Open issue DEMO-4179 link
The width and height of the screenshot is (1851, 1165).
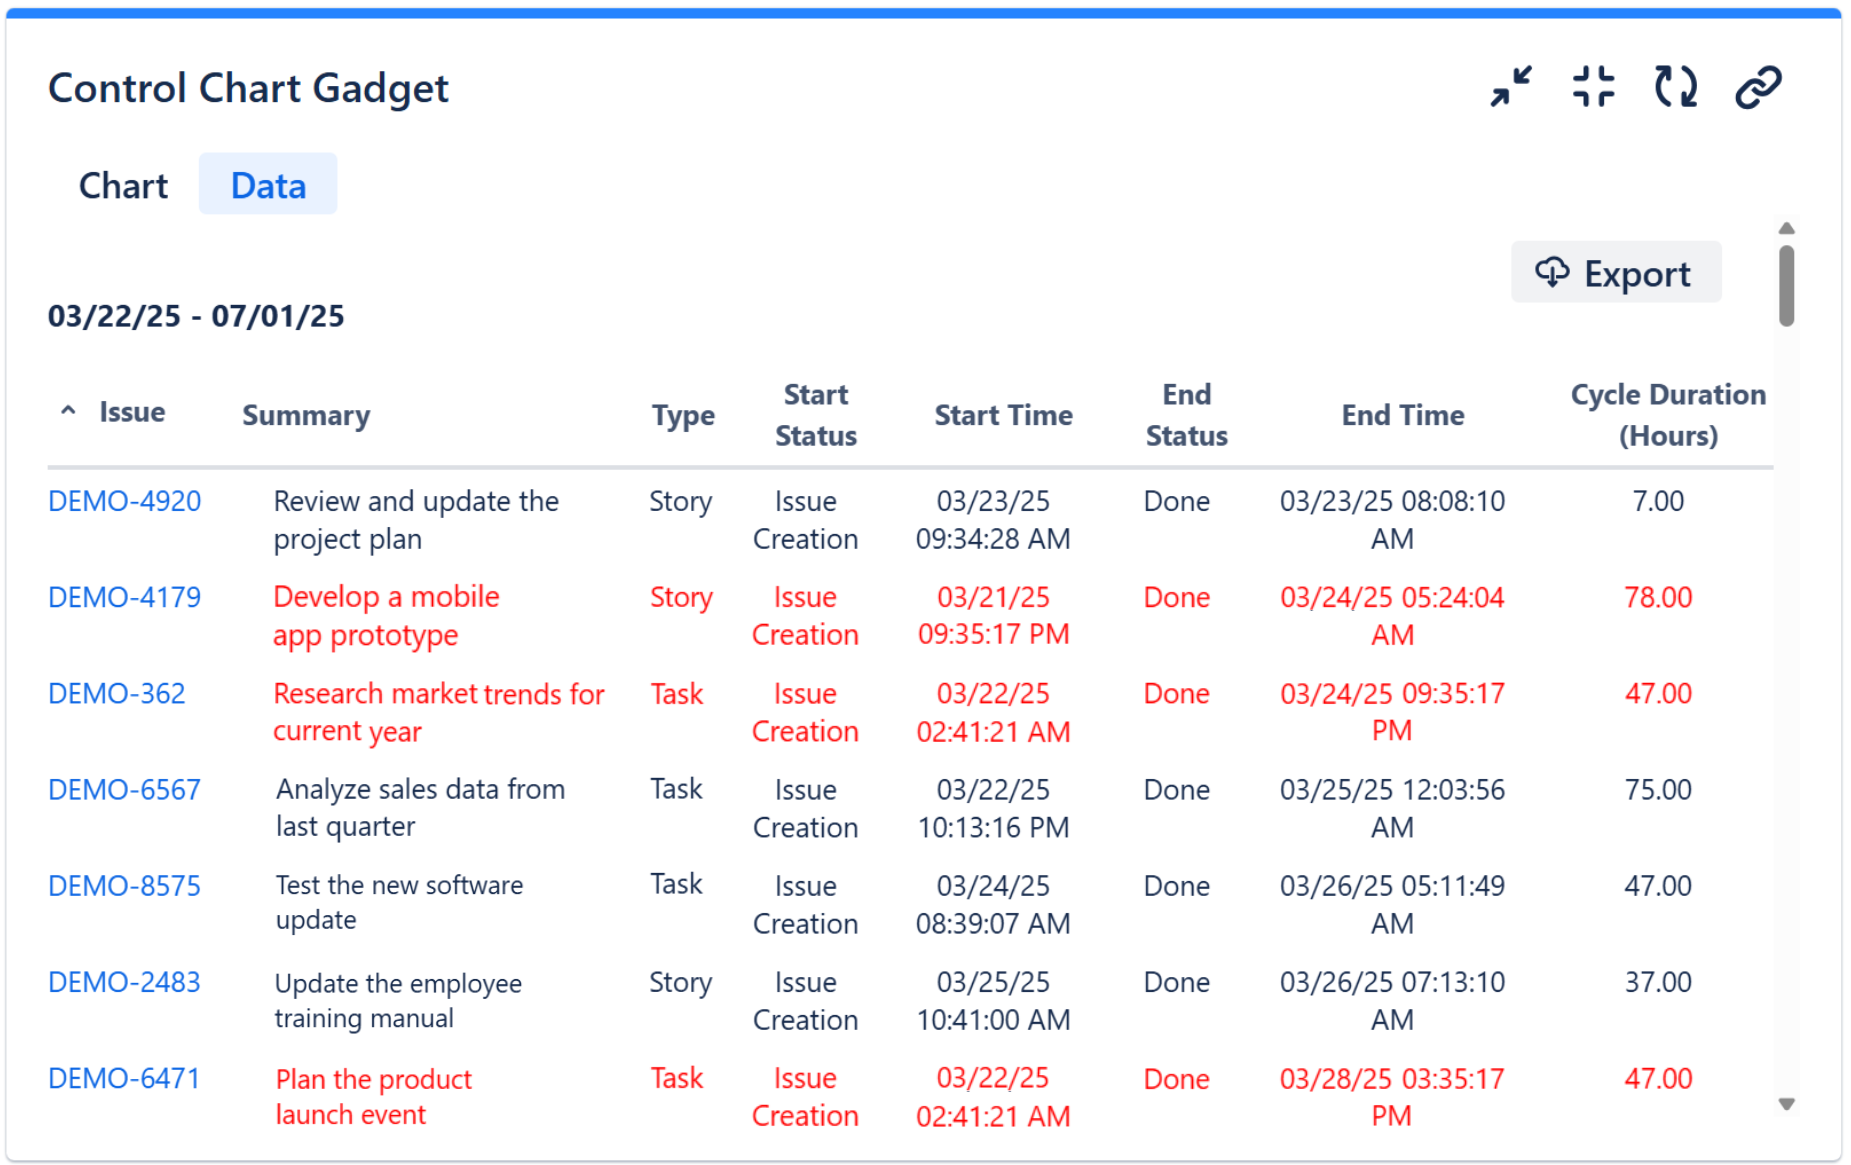pyautogui.click(x=124, y=597)
